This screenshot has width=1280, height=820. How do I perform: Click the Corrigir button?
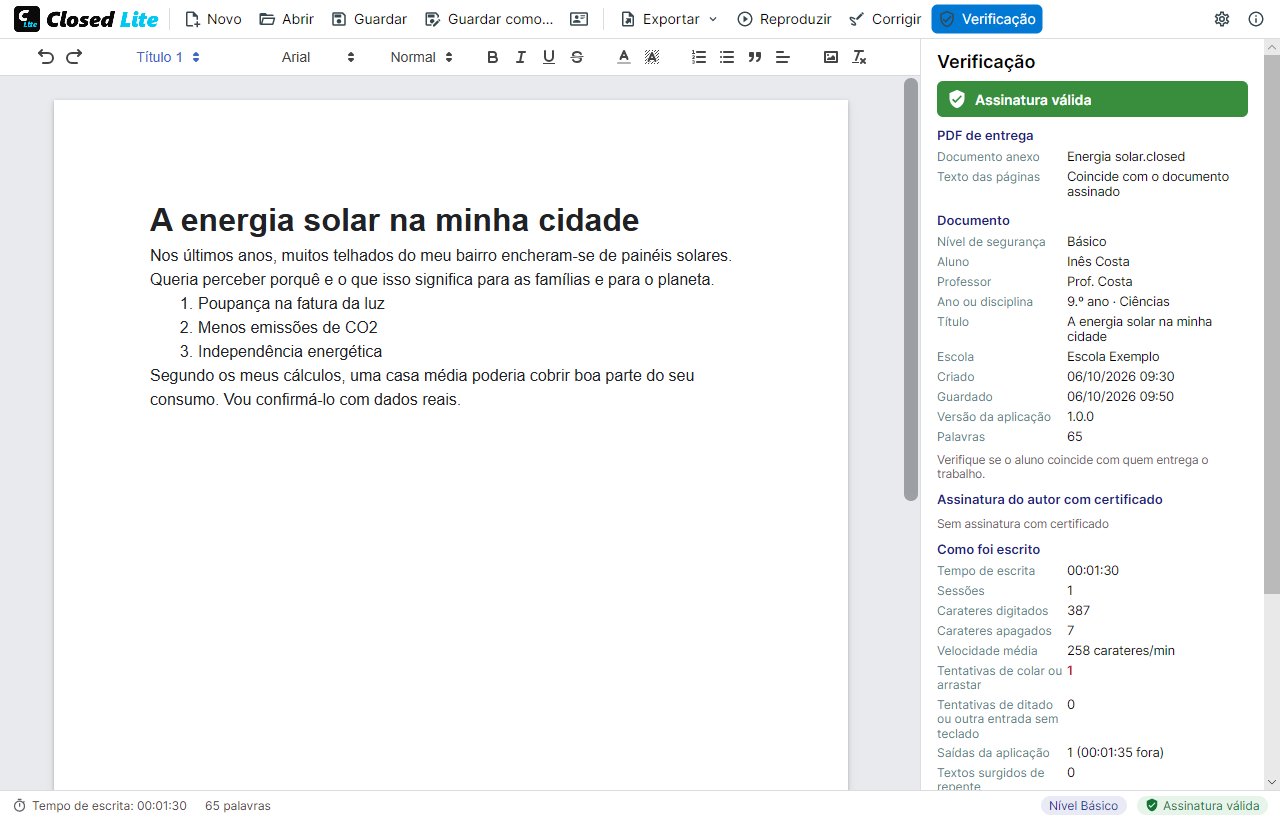pyautogui.click(x=884, y=19)
